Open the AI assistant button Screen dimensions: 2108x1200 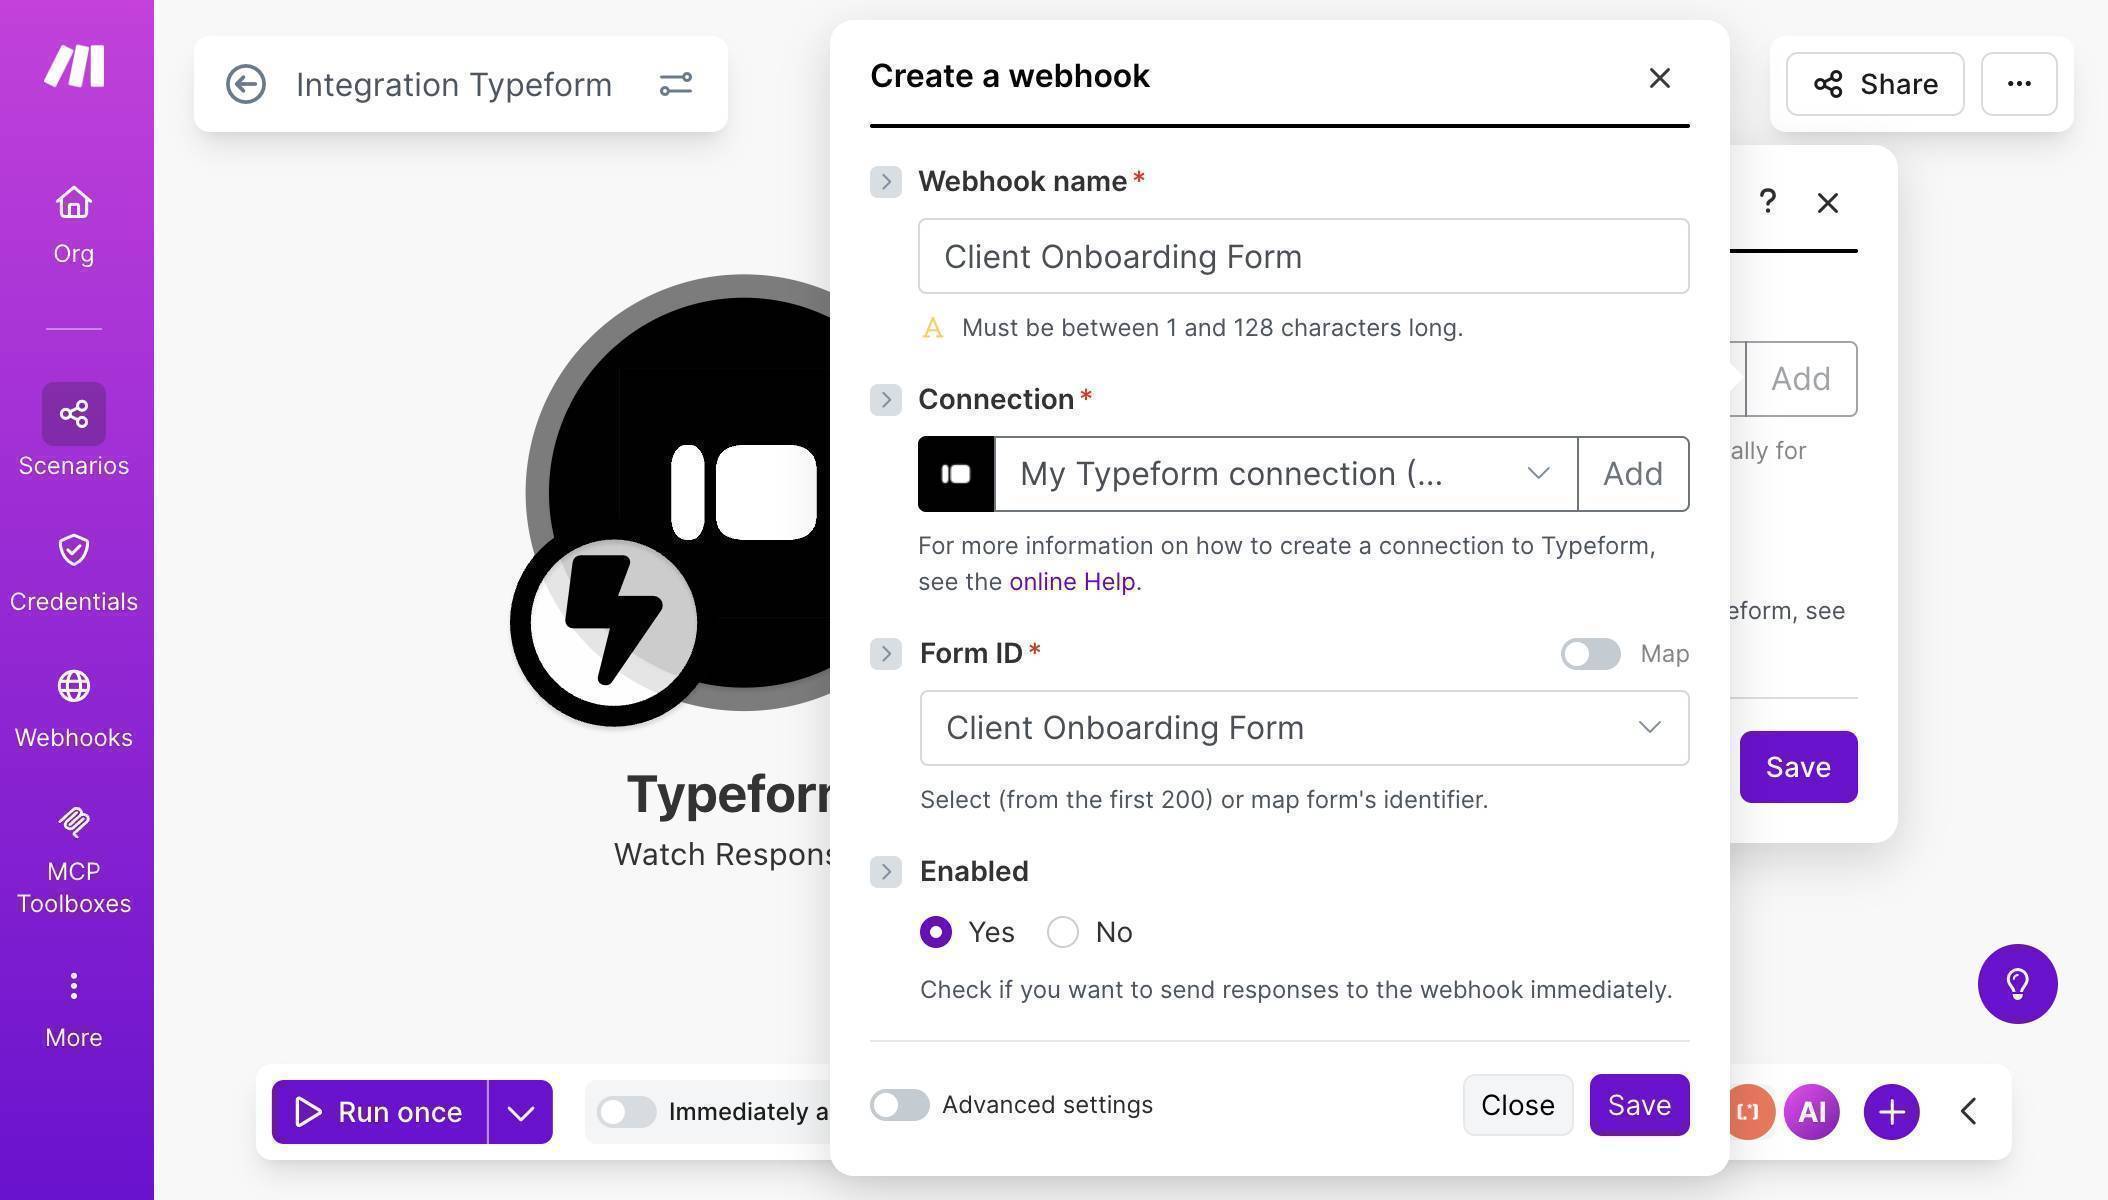click(1812, 1111)
